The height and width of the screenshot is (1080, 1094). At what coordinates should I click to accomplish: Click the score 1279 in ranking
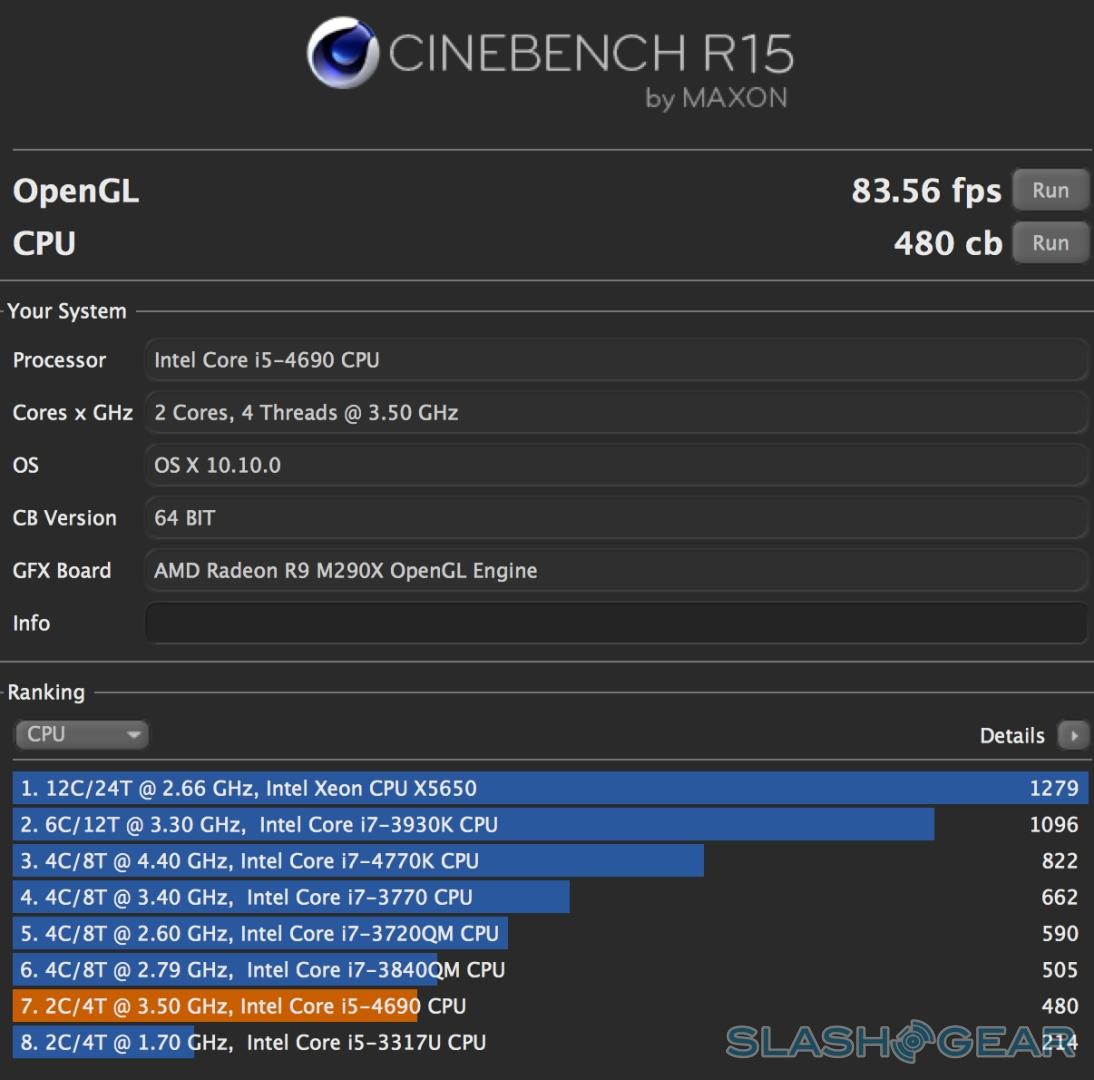[x=1054, y=788]
